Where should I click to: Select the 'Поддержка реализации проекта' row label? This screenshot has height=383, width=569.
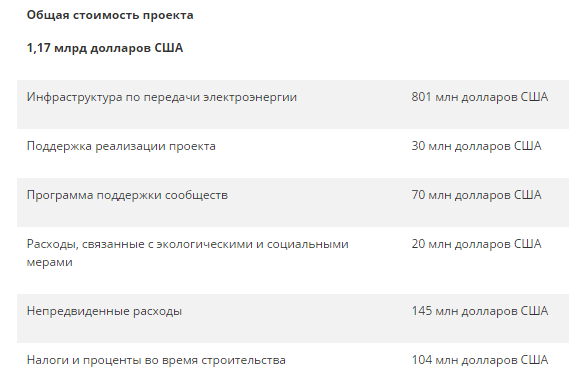[x=121, y=146]
